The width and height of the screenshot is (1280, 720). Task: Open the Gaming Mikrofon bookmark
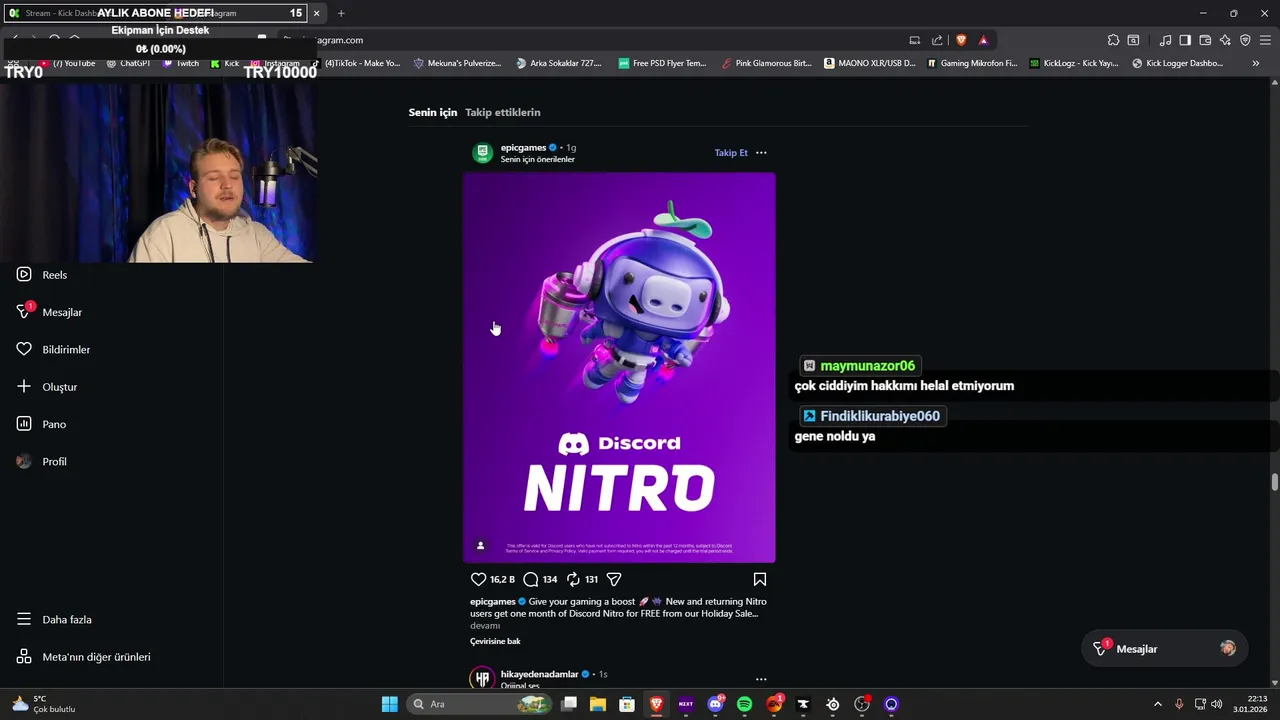coord(972,63)
